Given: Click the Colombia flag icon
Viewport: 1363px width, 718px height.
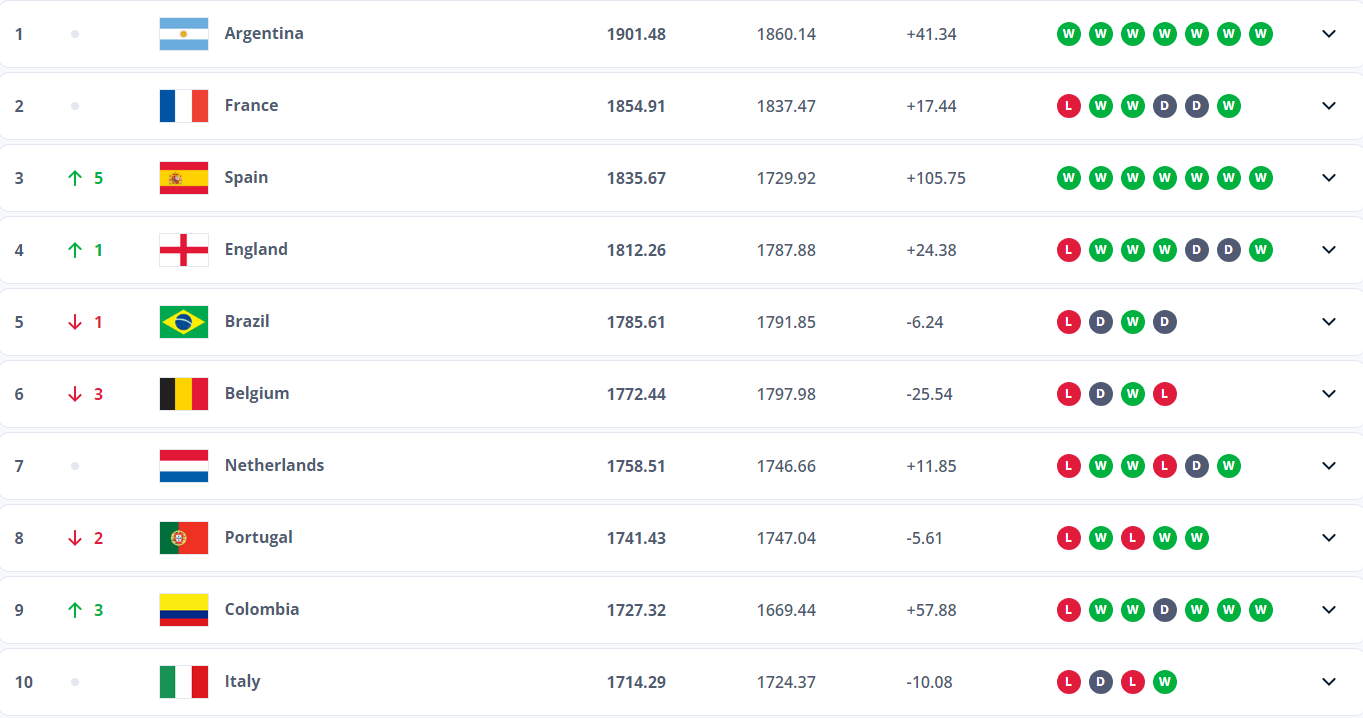Looking at the screenshot, I should (x=184, y=610).
